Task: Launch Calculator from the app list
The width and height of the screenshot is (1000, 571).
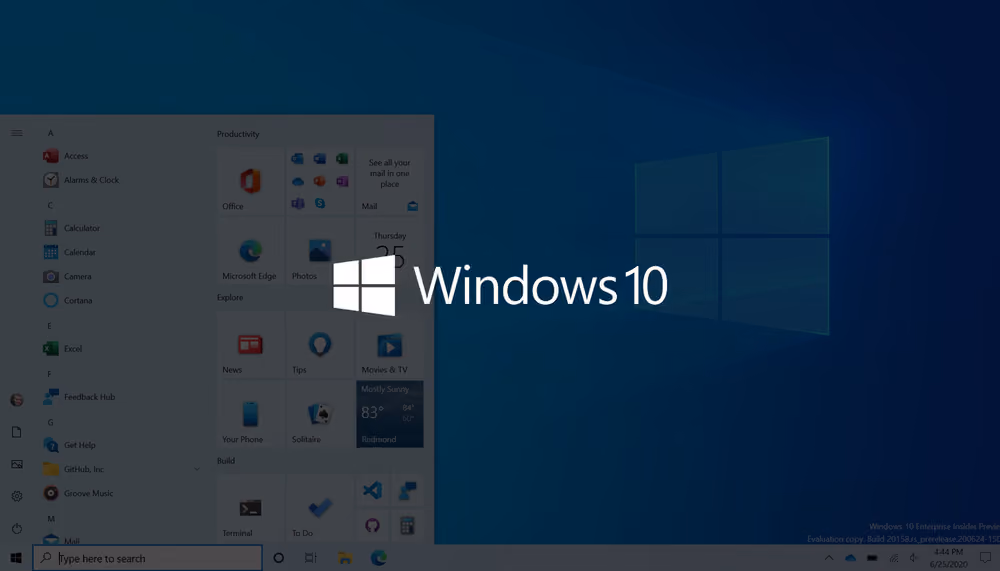Action: click(x=121, y=228)
